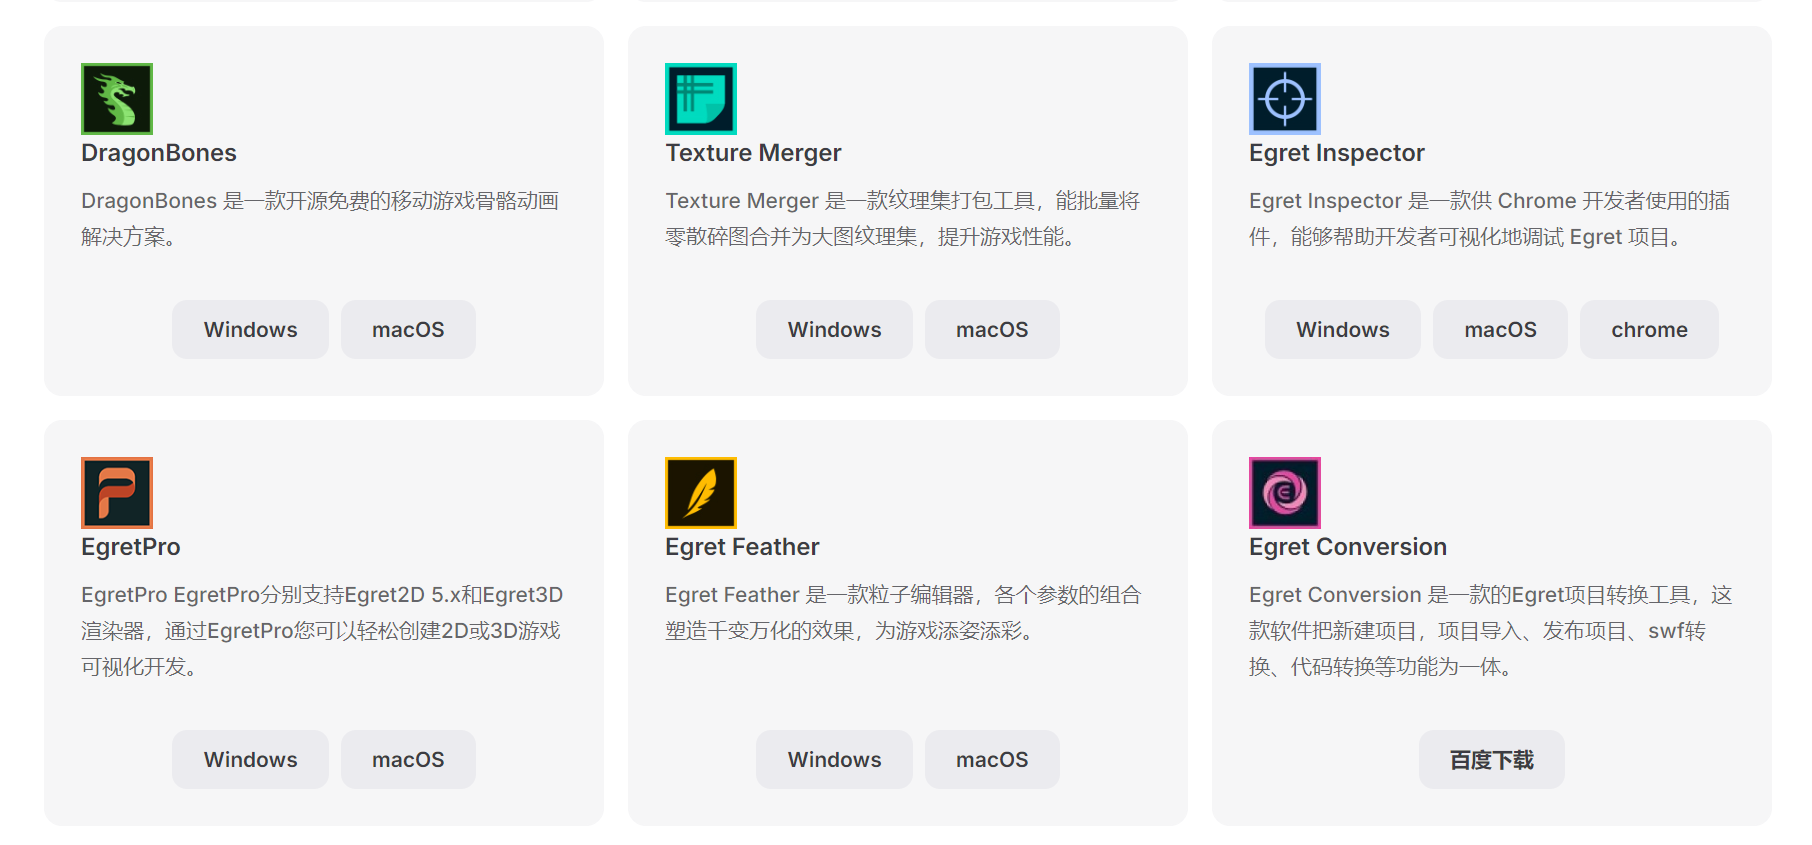The width and height of the screenshot is (1812, 845).
Task: Download Egret Inspector for macOS
Action: pos(1500,330)
